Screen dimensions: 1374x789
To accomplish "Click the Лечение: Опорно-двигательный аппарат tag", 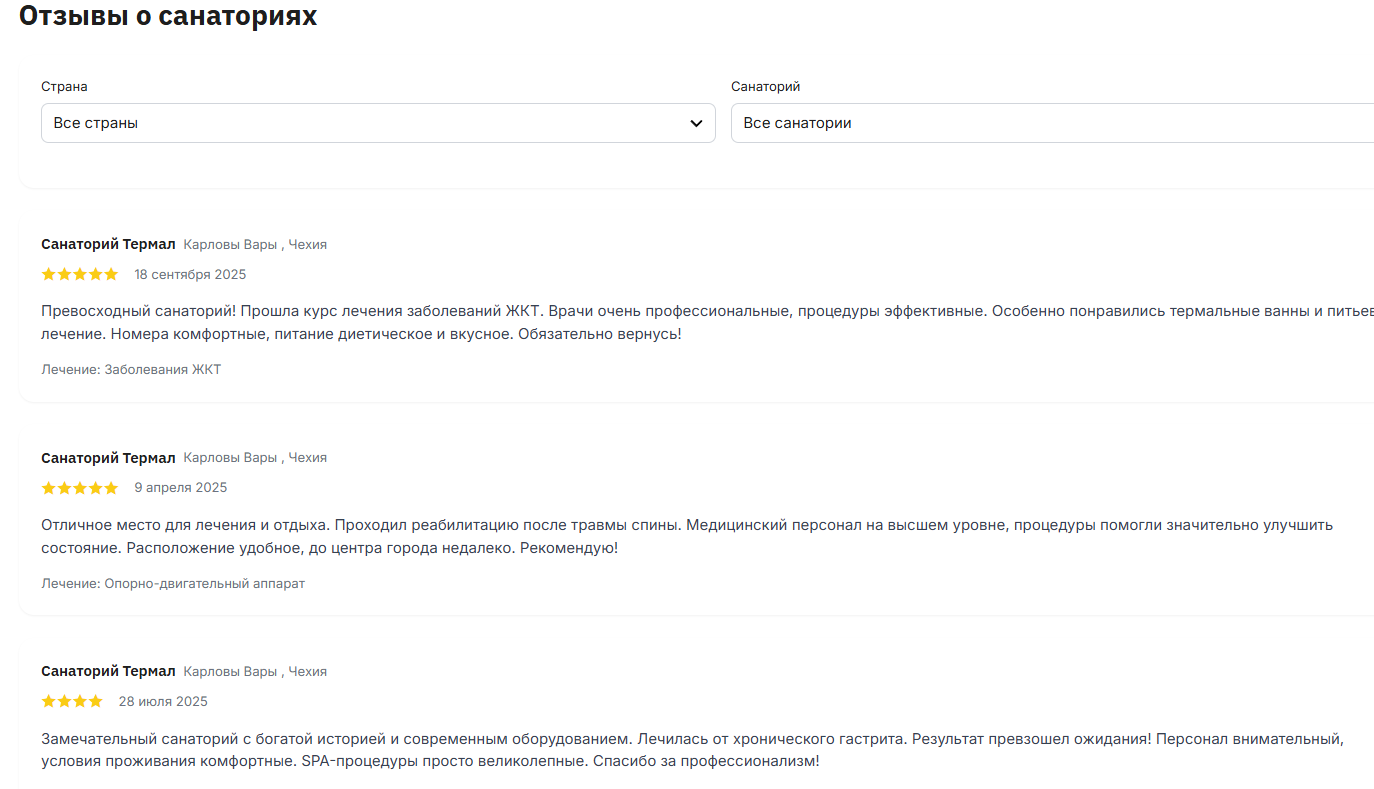I will tap(173, 584).
